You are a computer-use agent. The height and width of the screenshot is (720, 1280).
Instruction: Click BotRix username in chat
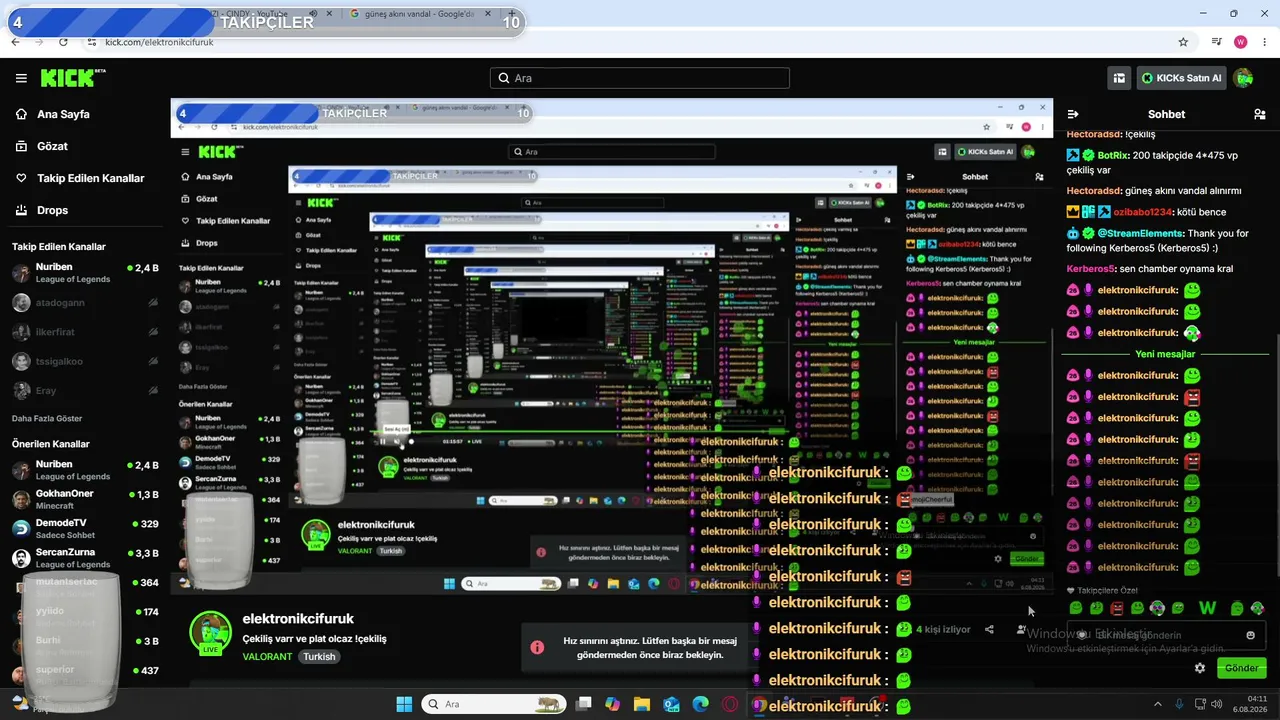(x=1113, y=155)
